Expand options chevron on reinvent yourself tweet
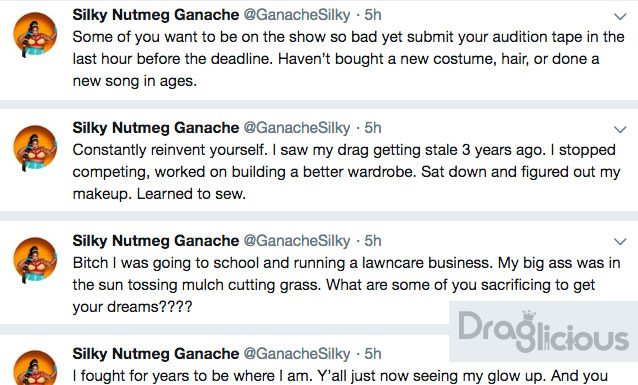638x385 pixels. coord(620,130)
